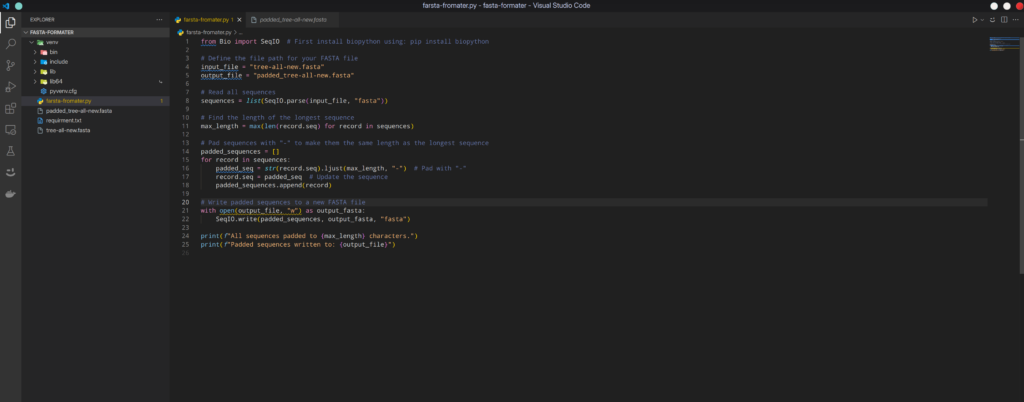Click 'max_length = max' on line 11
Viewport: 1024px width, 402px height.
(x=231, y=126)
